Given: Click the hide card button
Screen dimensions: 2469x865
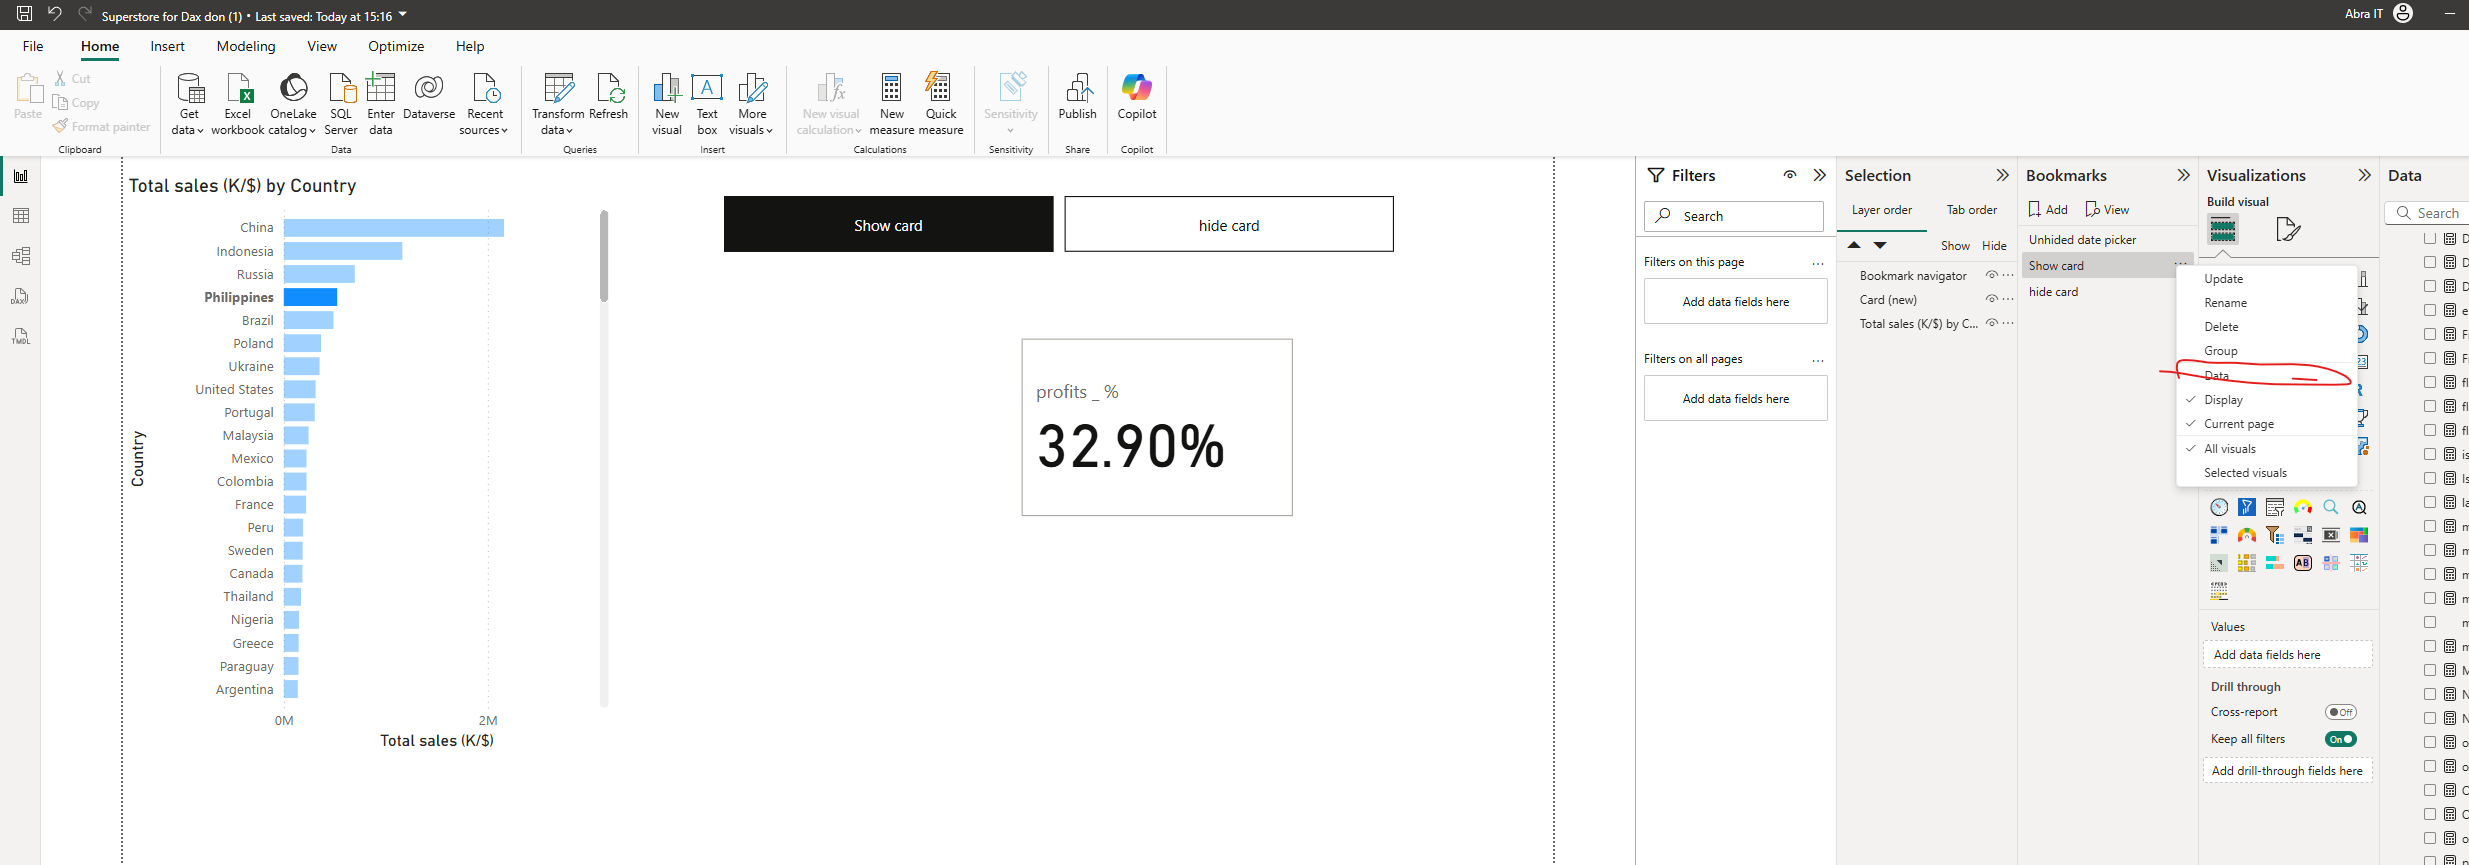Looking at the screenshot, I should point(1229,225).
